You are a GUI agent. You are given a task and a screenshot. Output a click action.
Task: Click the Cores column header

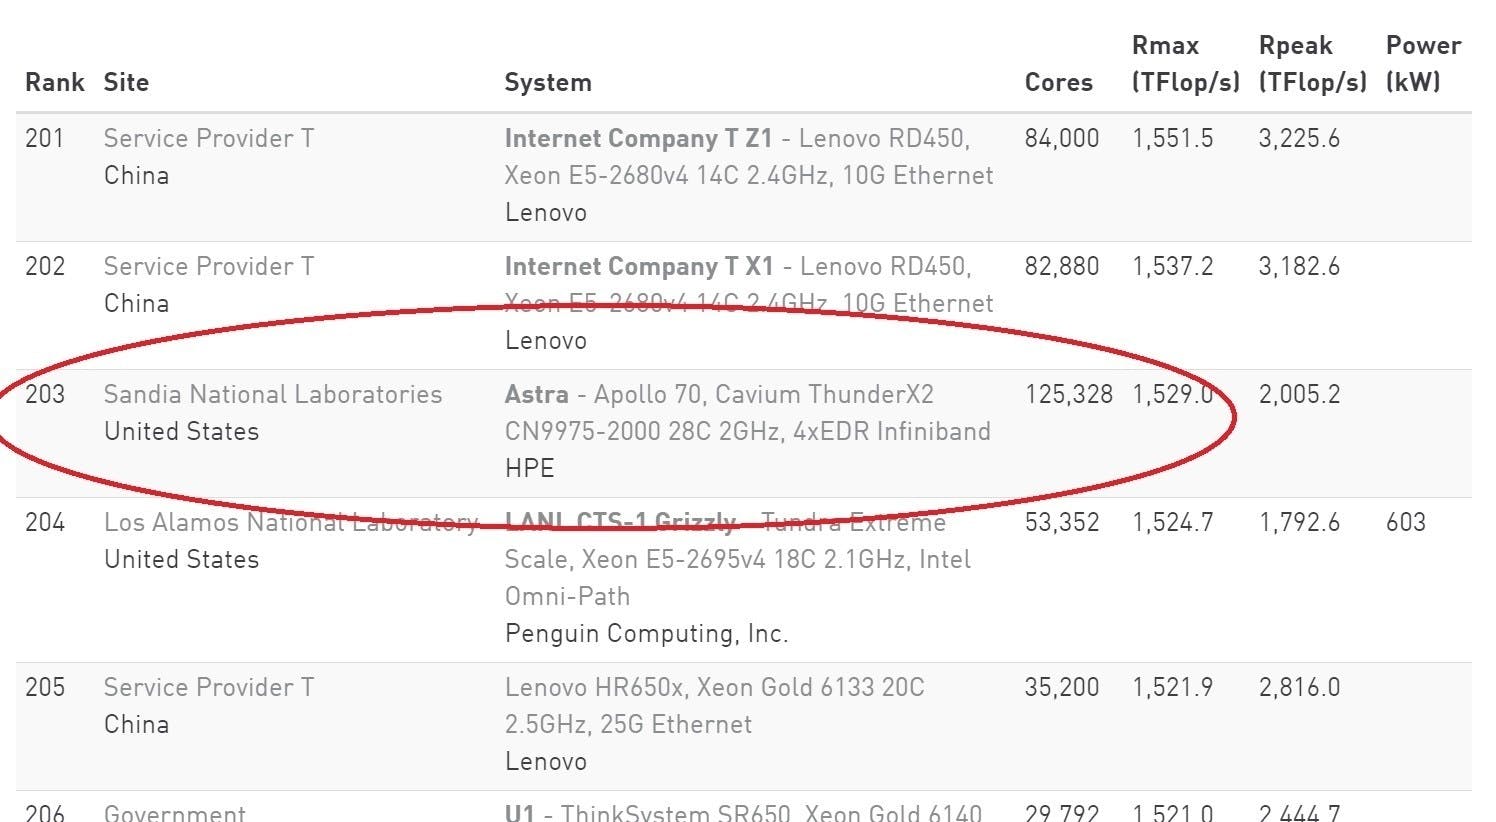(x=1059, y=82)
